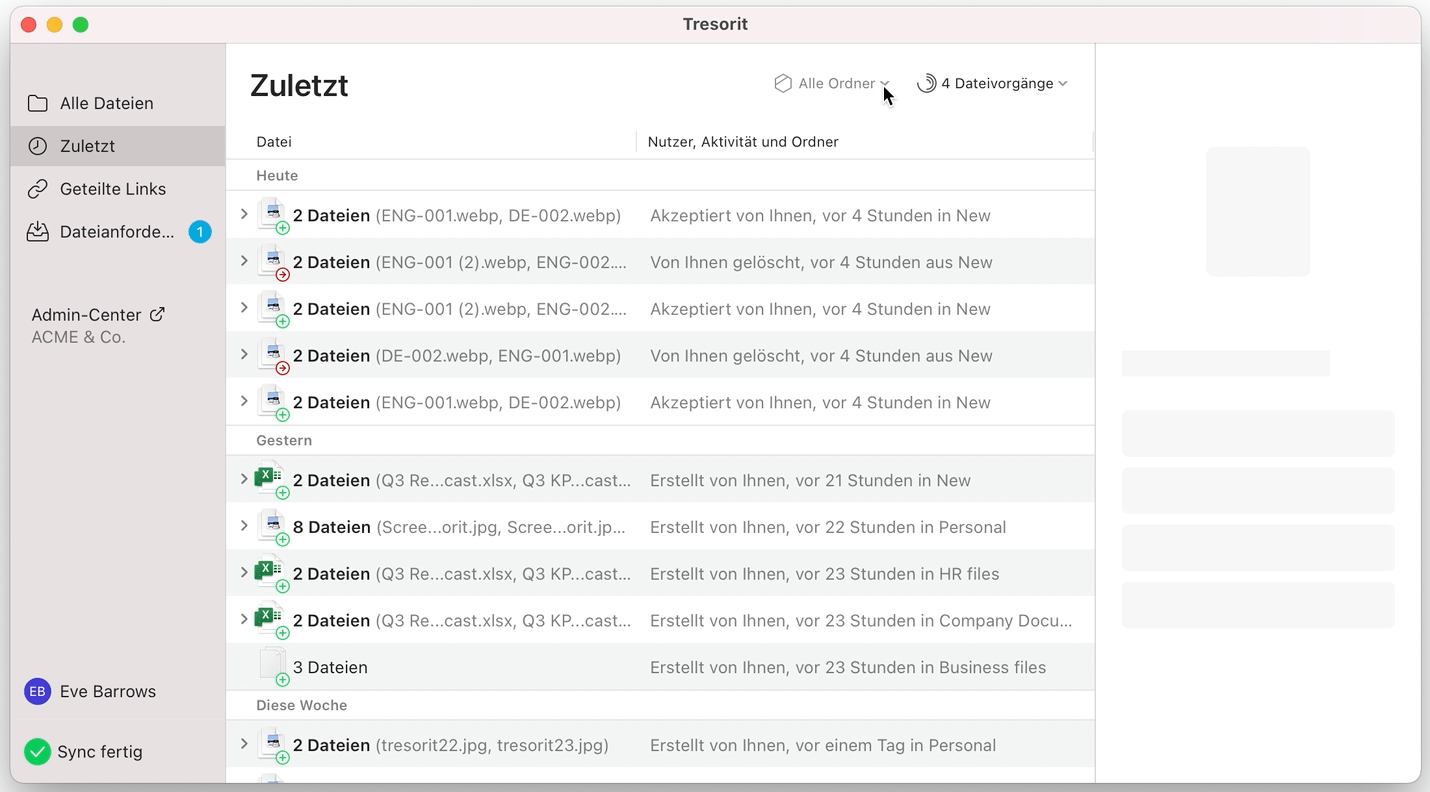Viewport: 1430px width, 792px height.
Task: Open Alle Ordner filter dropdown
Action: click(832, 84)
